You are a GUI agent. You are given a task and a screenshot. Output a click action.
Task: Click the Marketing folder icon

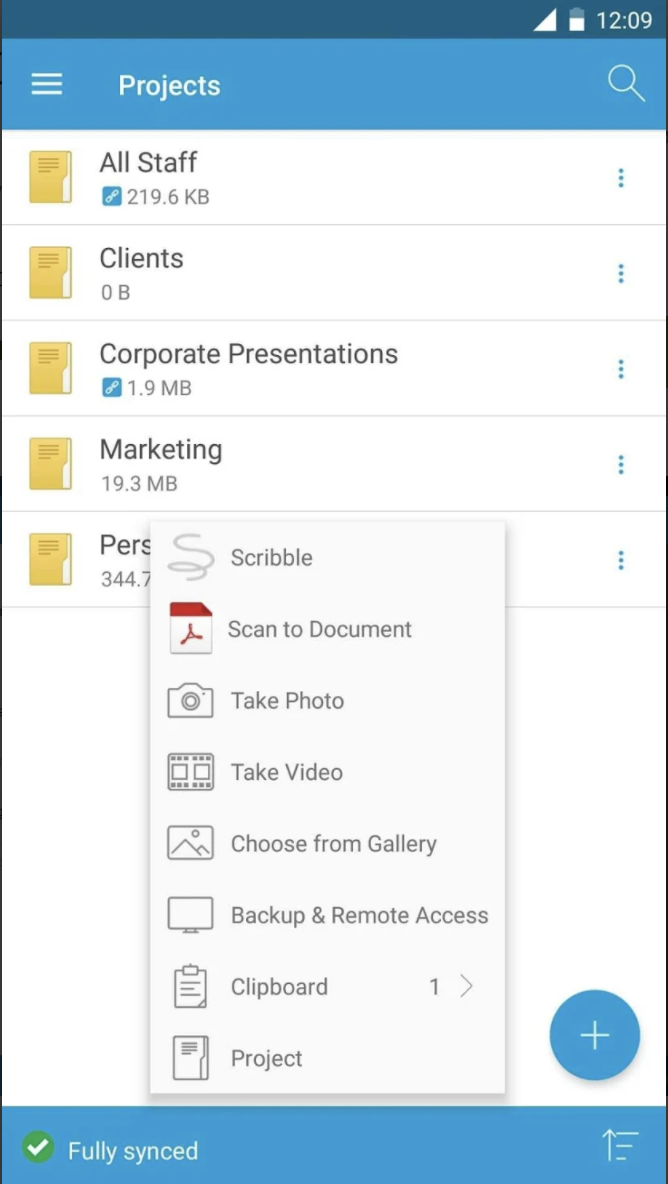pyautogui.click(x=50, y=463)
